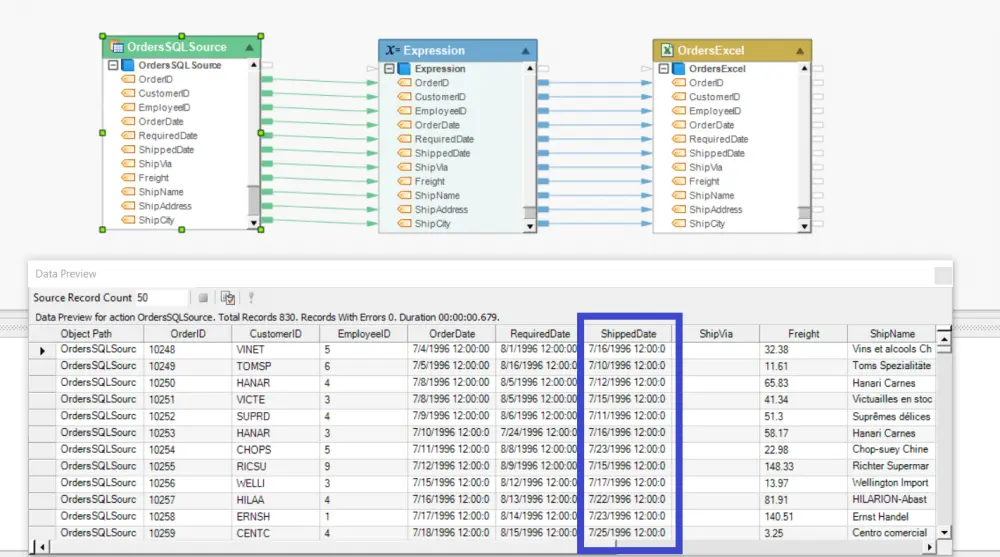Select the OrdersSQL Source root tree label
Viewport: 1000px width, 557px height.
pyautogui.click(x=180, y=65)
